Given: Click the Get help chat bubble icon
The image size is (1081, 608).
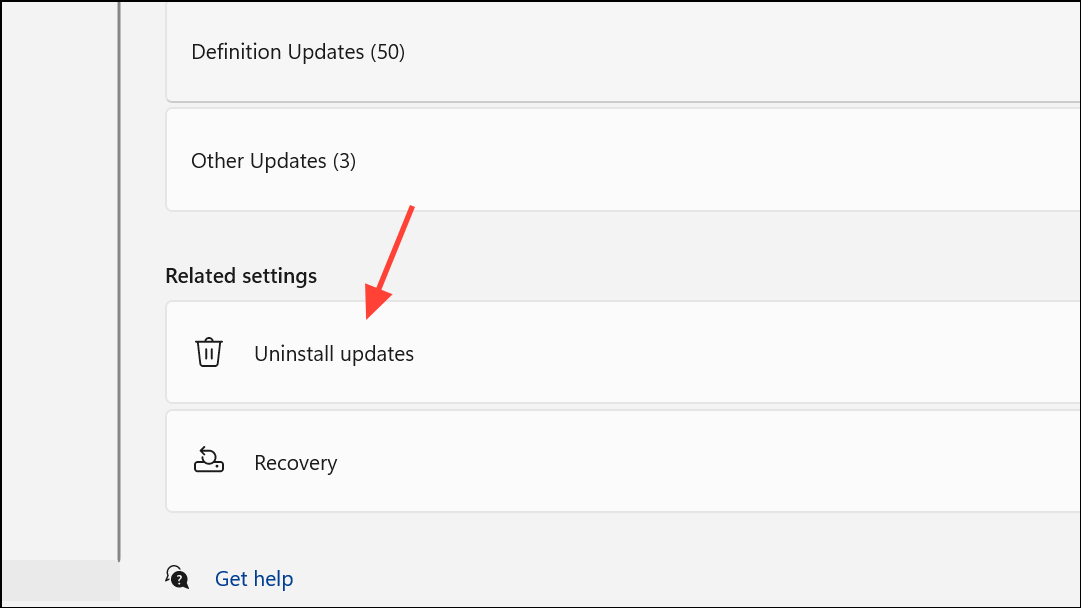Looking at the screenshot, I should coord(177,577).
